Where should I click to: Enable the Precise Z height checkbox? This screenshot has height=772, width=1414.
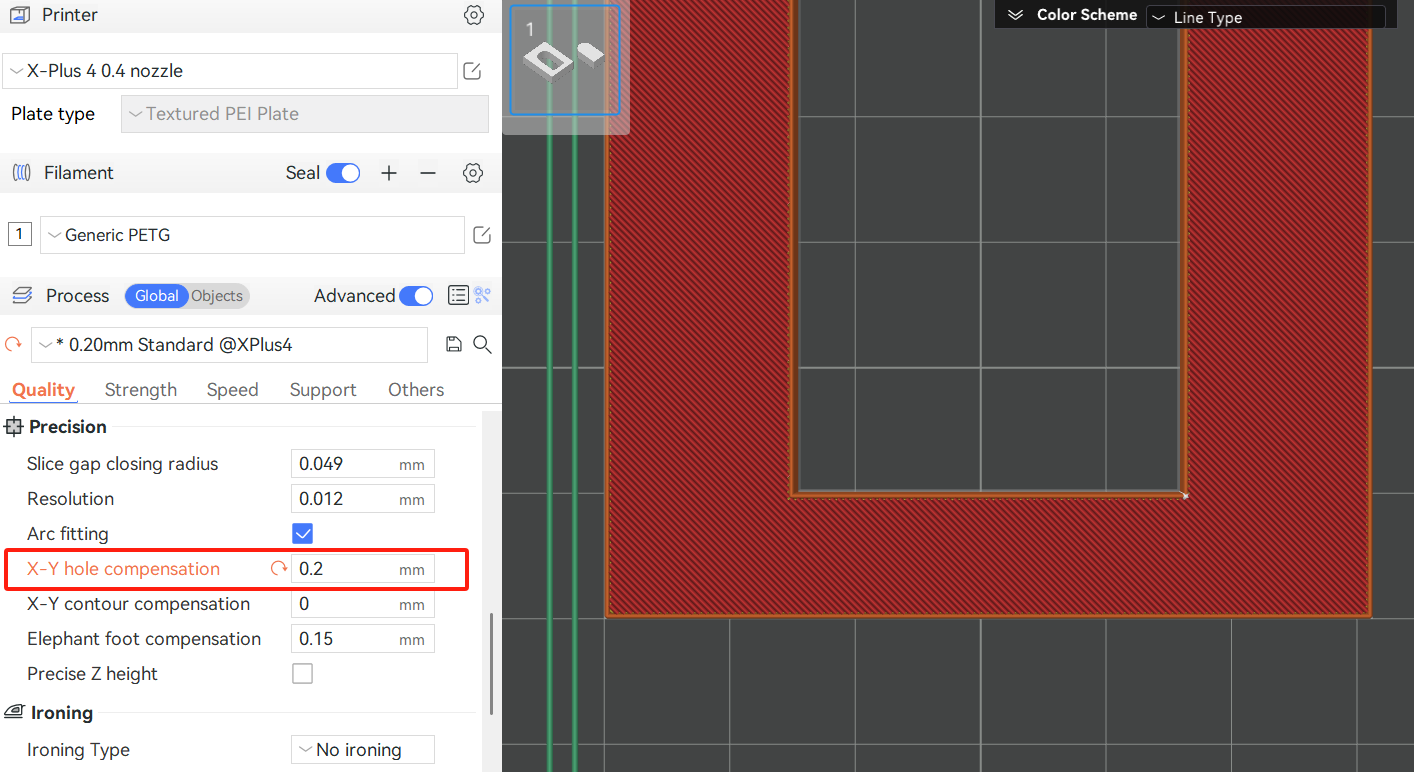(302, 674)
